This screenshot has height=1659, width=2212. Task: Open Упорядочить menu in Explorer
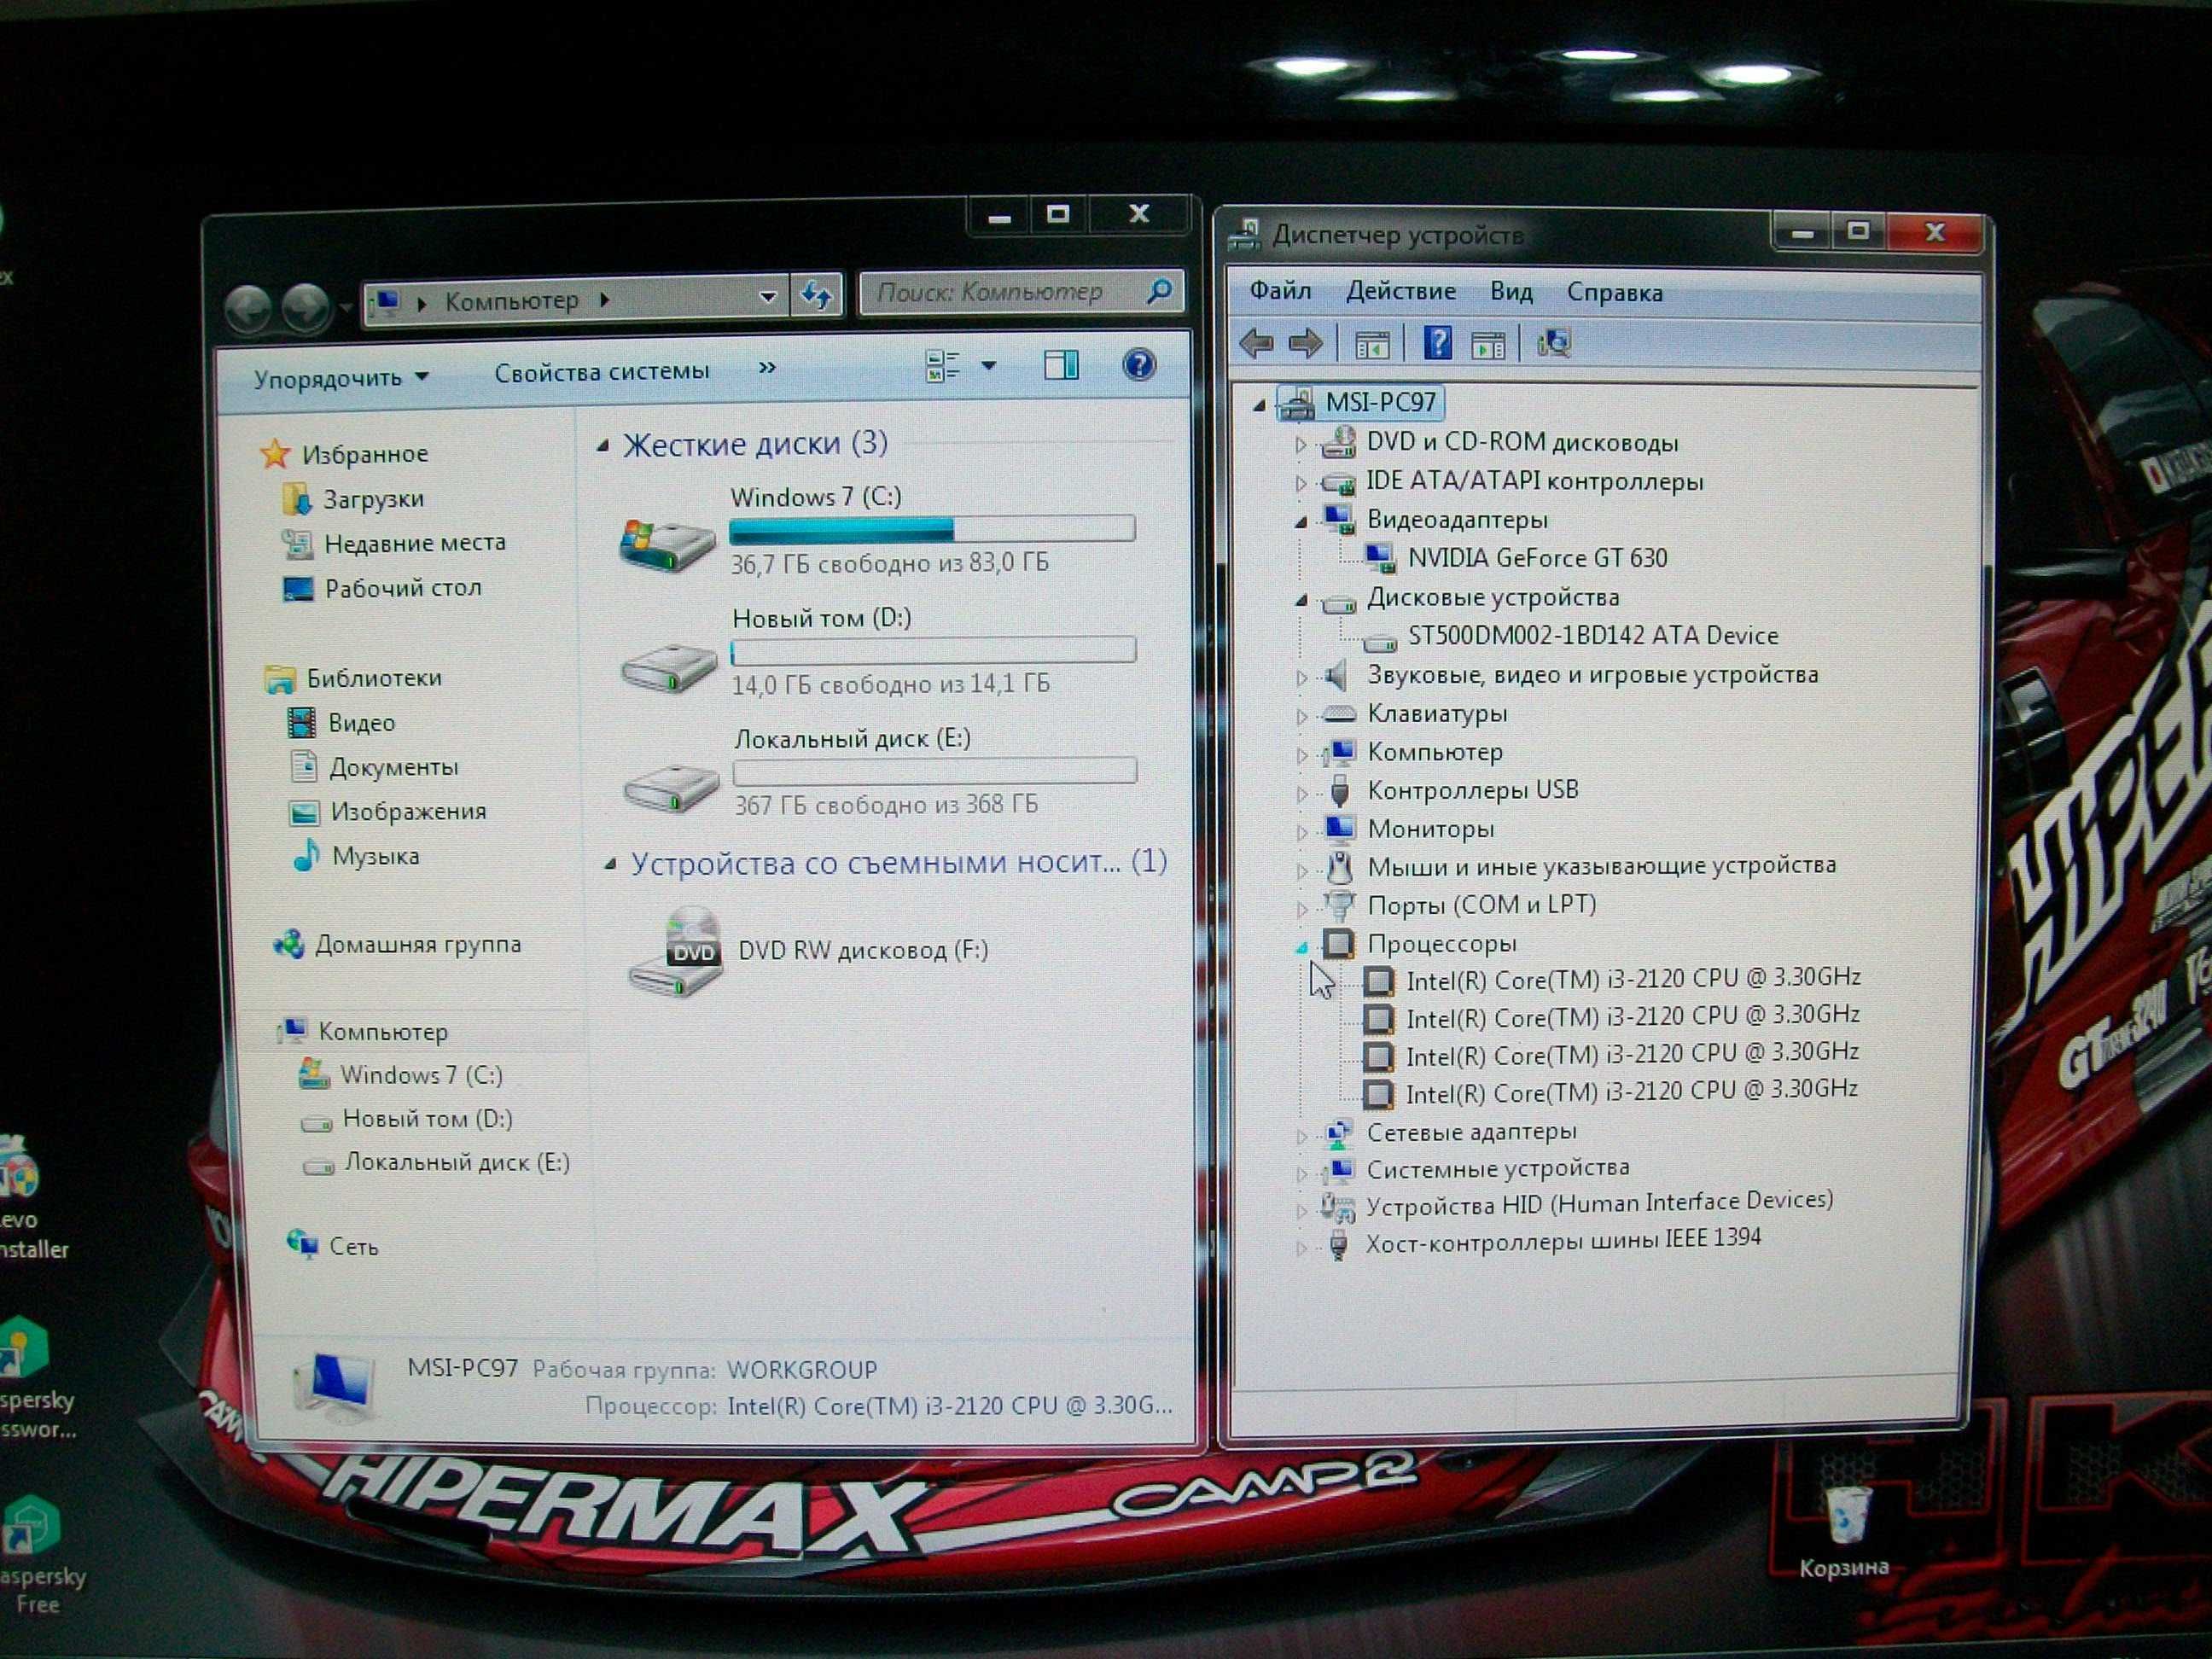[x=341, y=377]
